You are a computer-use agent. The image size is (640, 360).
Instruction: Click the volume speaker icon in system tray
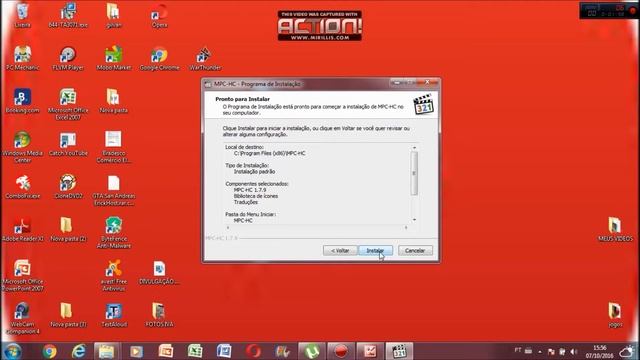574,351
